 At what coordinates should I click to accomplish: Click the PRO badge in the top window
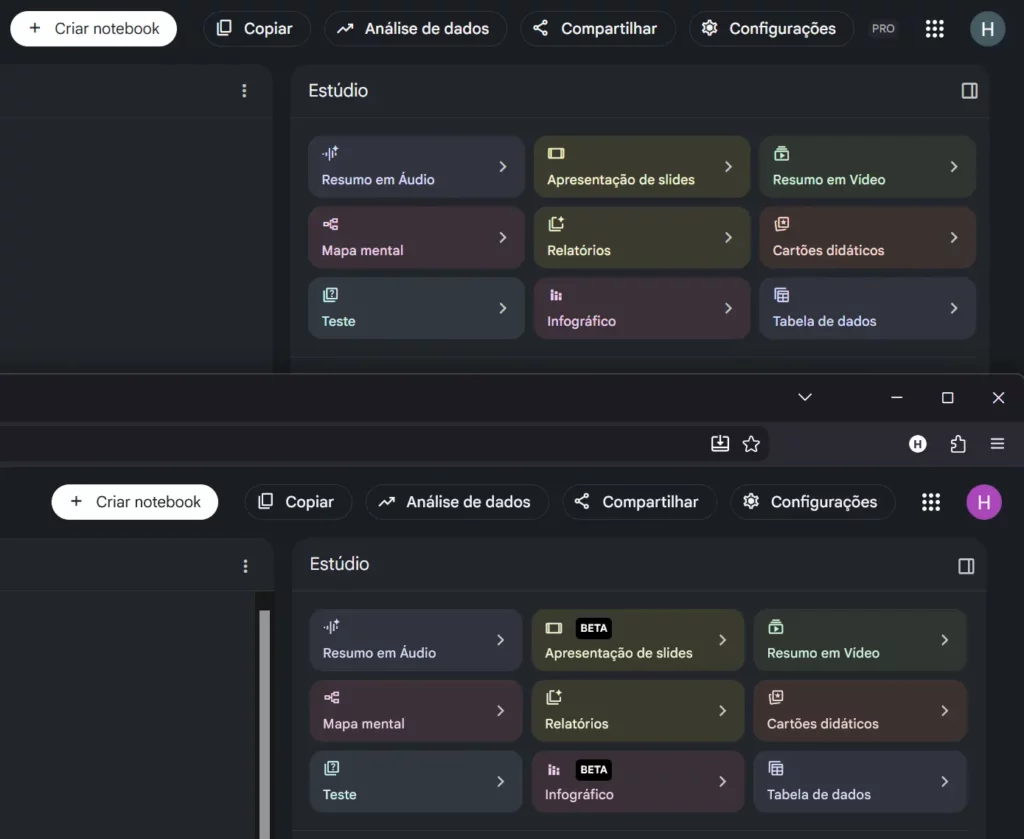coord(883,29)
